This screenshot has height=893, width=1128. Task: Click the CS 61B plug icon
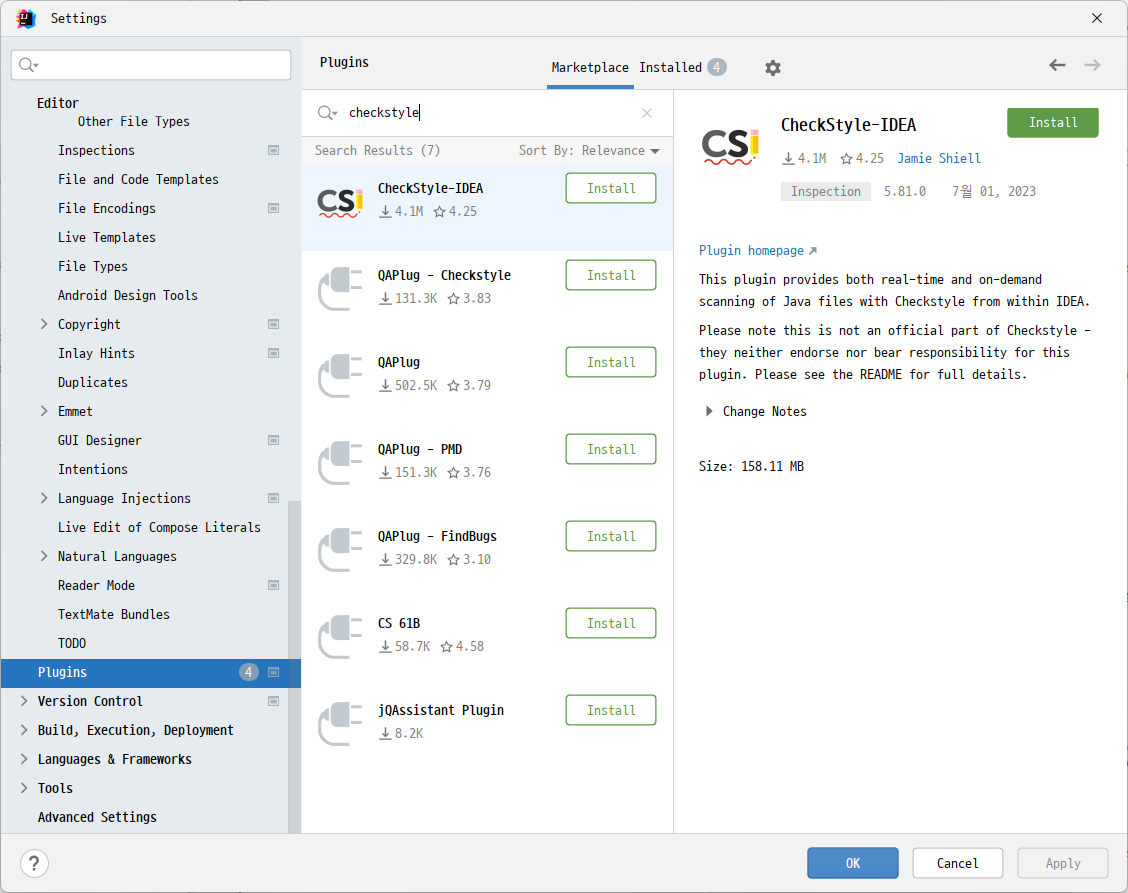pyautogui.click(x=340, y=638)
